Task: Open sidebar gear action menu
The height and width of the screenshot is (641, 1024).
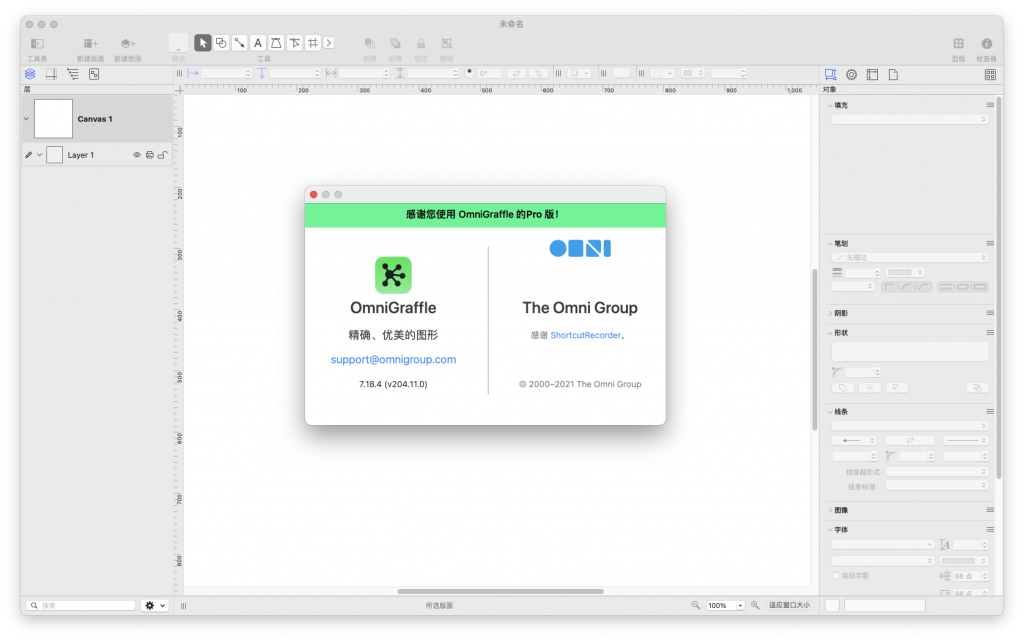Action: [x=155, y=606]
